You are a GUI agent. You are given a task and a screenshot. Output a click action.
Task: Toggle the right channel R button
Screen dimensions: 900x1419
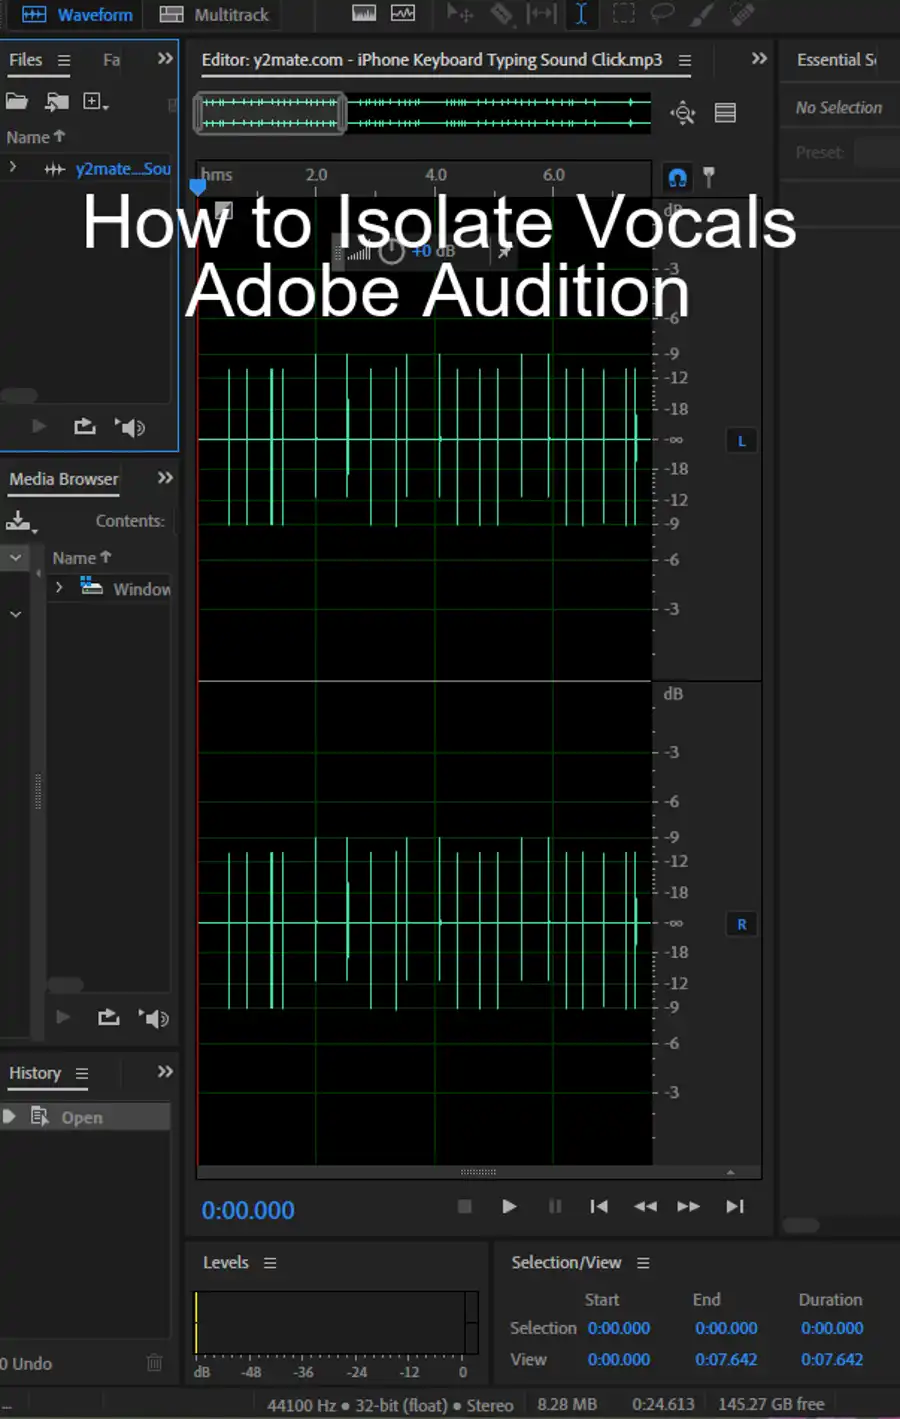point(741,925)
